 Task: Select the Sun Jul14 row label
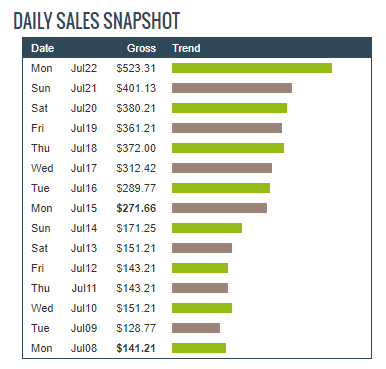click(x=64, y=228)
